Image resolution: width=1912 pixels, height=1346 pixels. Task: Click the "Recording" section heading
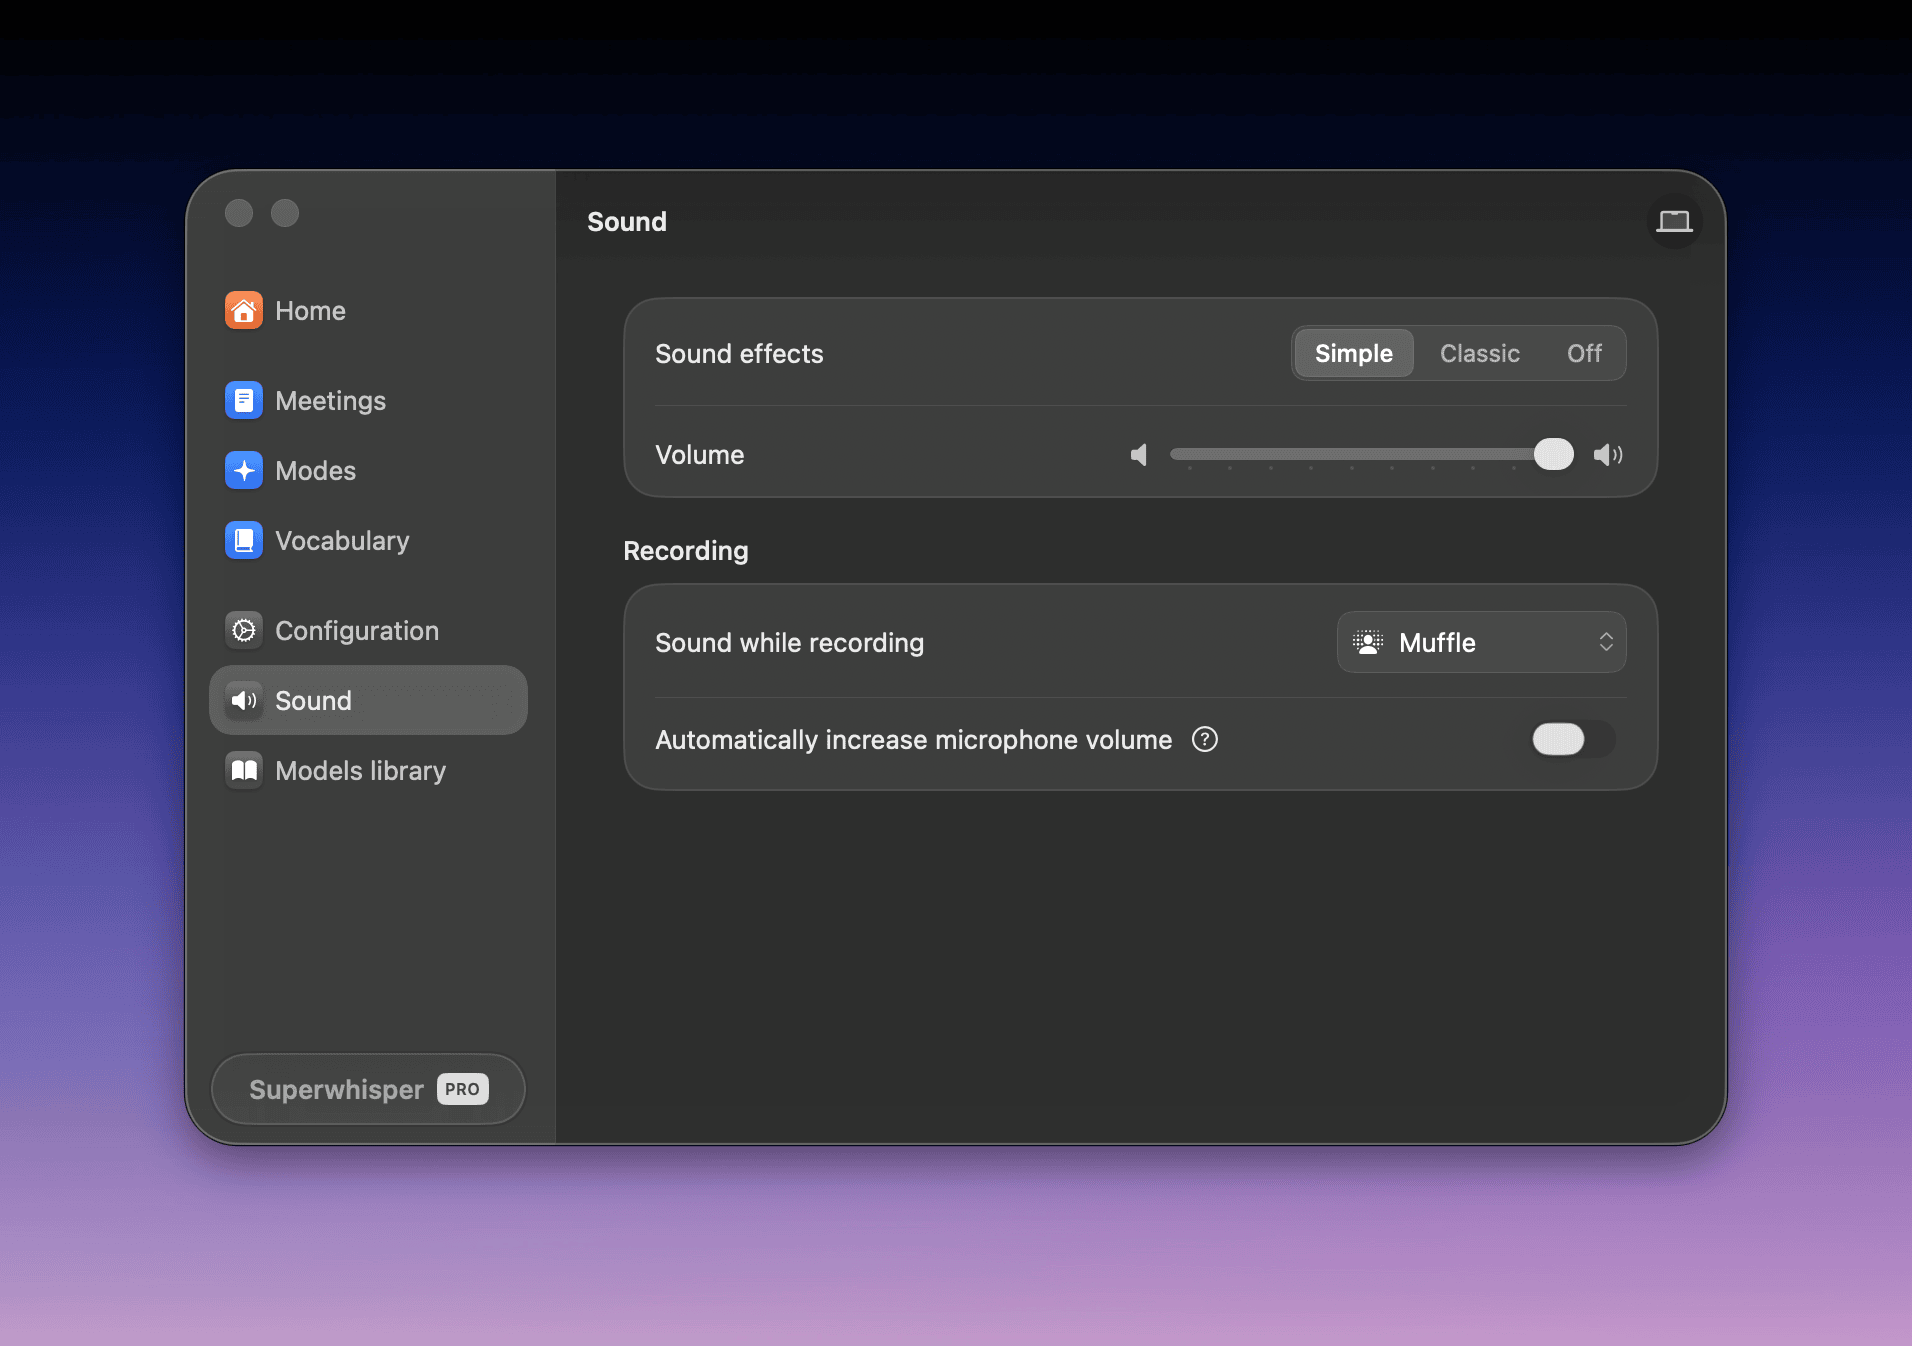(686, 551)
